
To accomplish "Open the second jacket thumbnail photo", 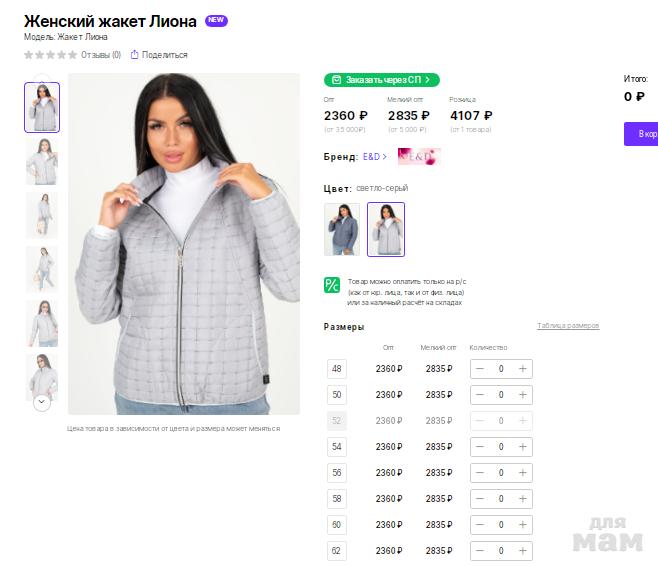I will coord(42,162).
